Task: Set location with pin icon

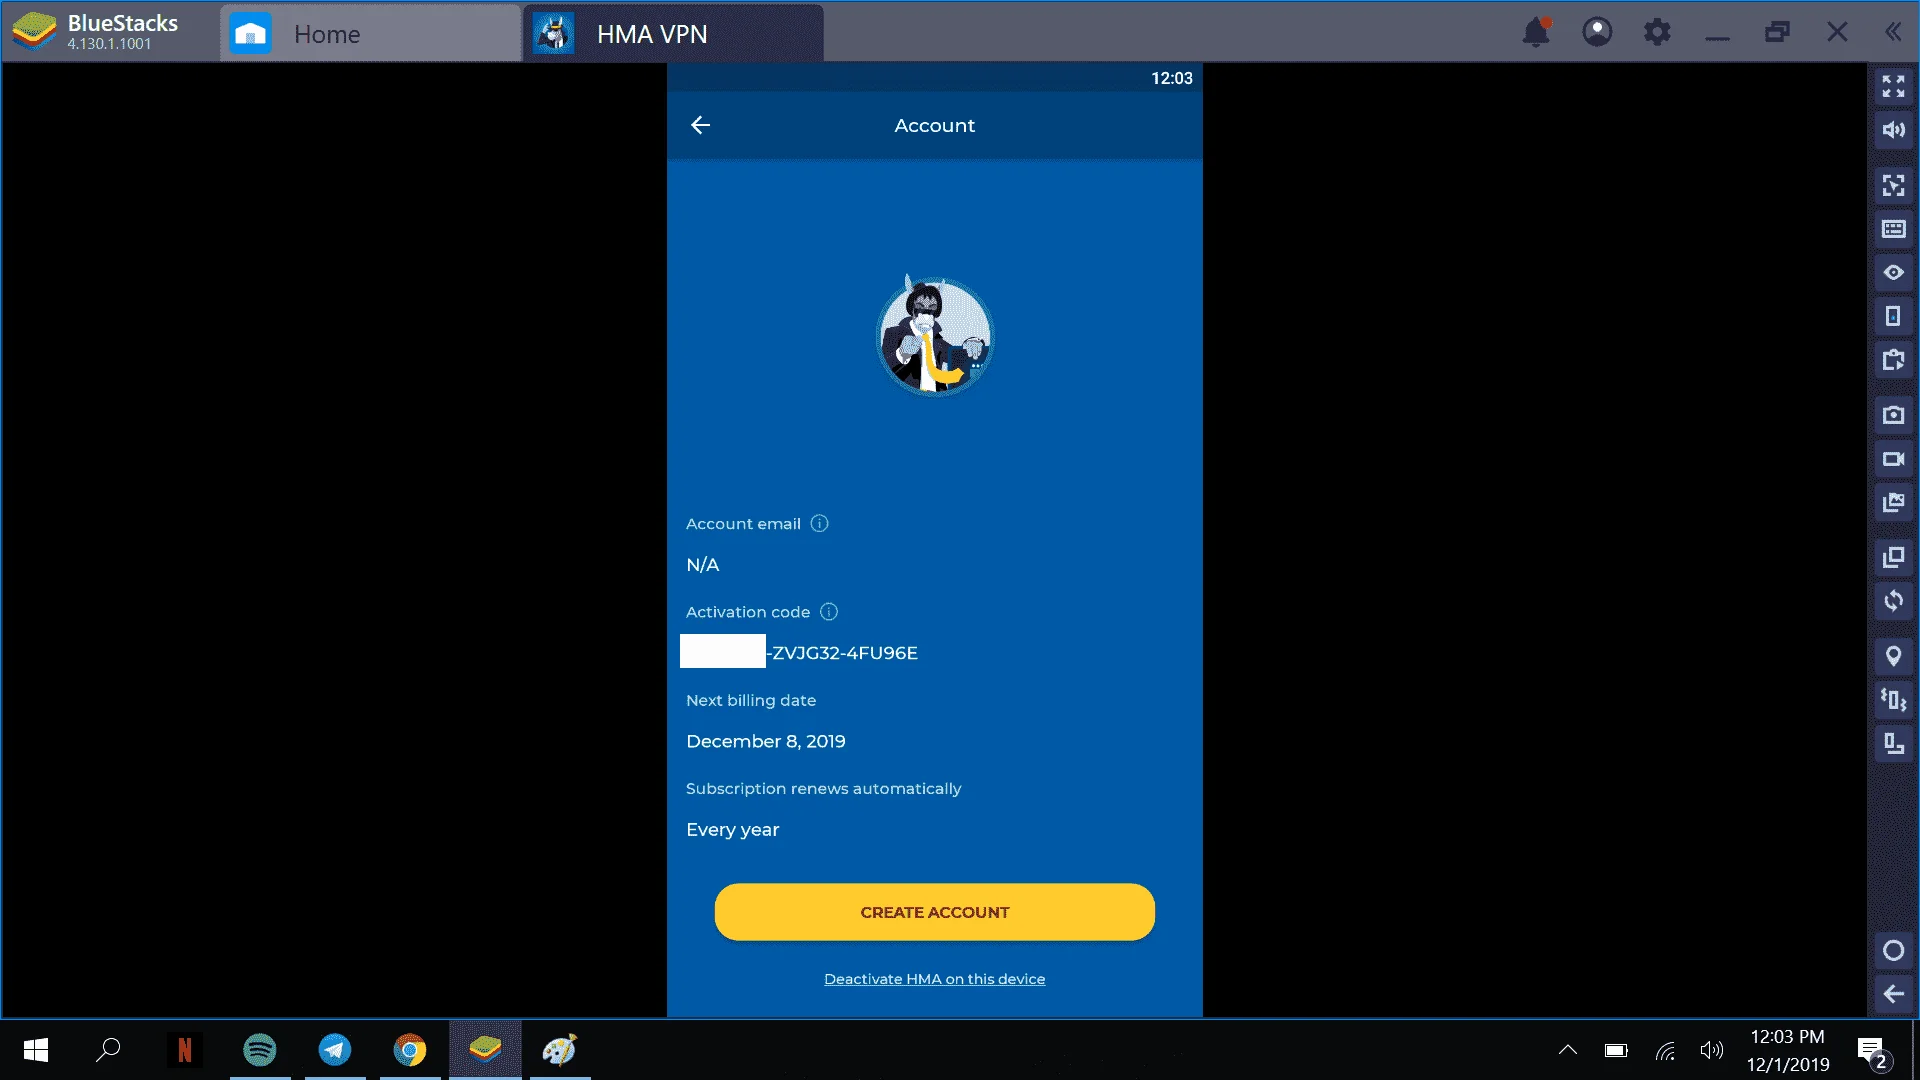Action: pos(1893,656)
